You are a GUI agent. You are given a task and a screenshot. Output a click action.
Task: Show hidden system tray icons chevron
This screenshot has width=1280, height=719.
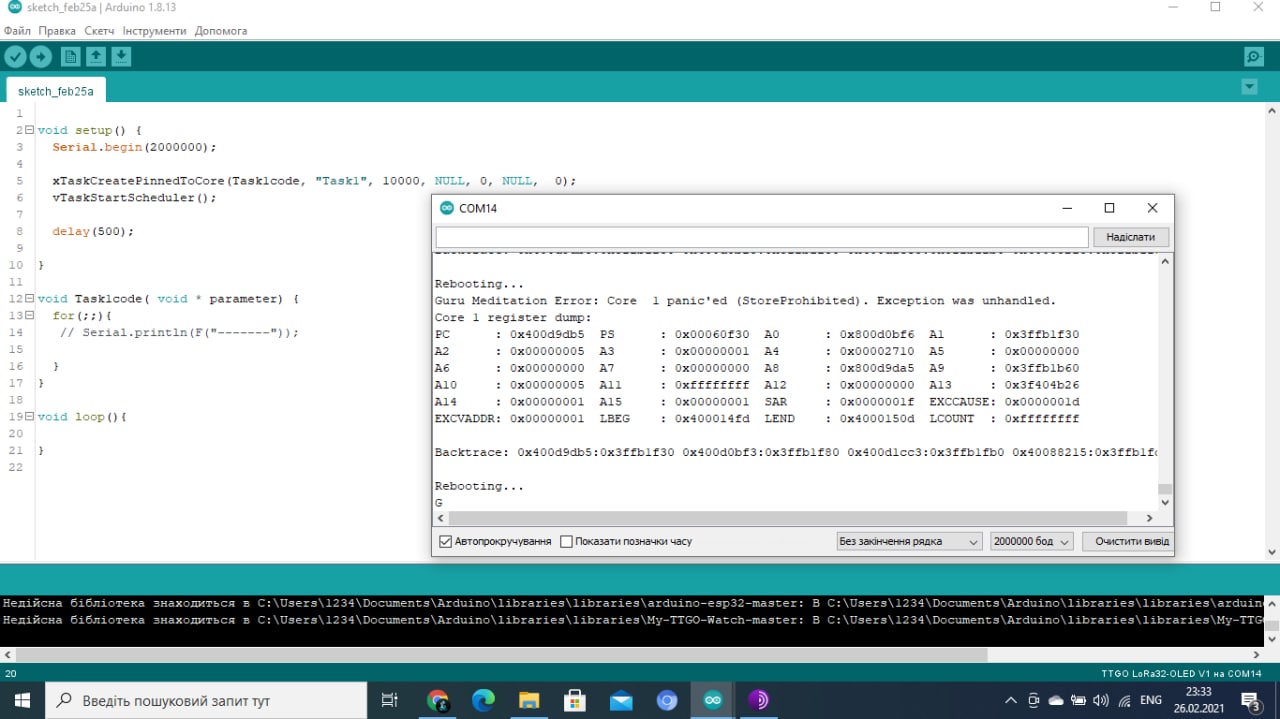[1011, 700]
